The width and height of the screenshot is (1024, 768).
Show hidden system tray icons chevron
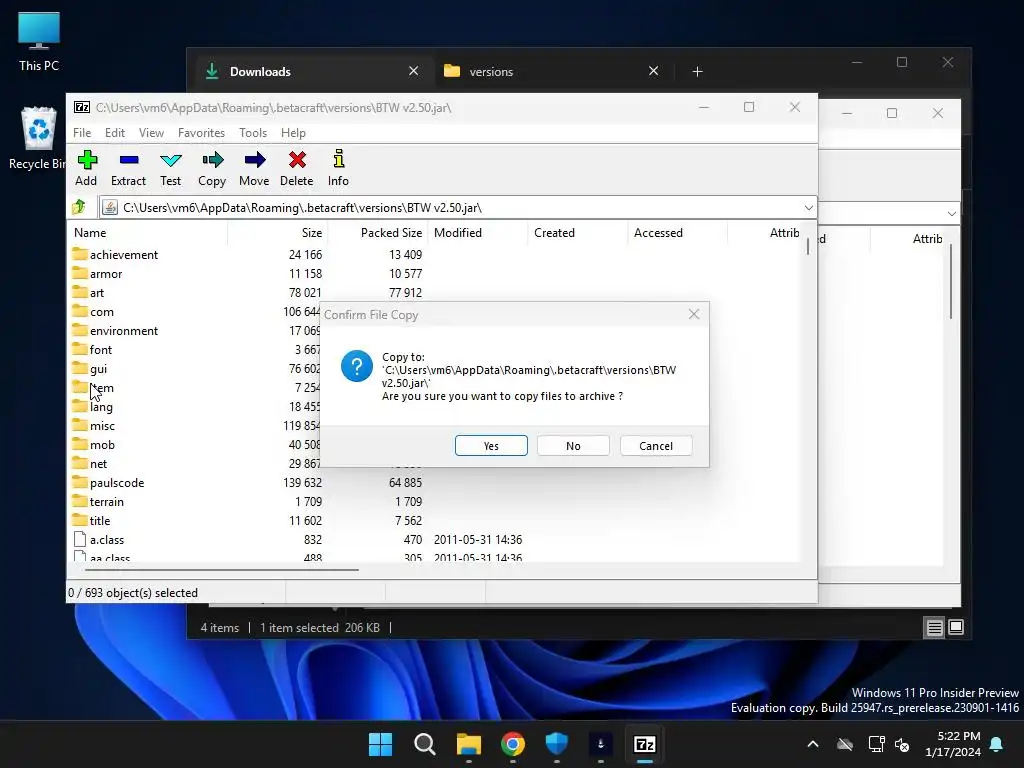point(812,744)
